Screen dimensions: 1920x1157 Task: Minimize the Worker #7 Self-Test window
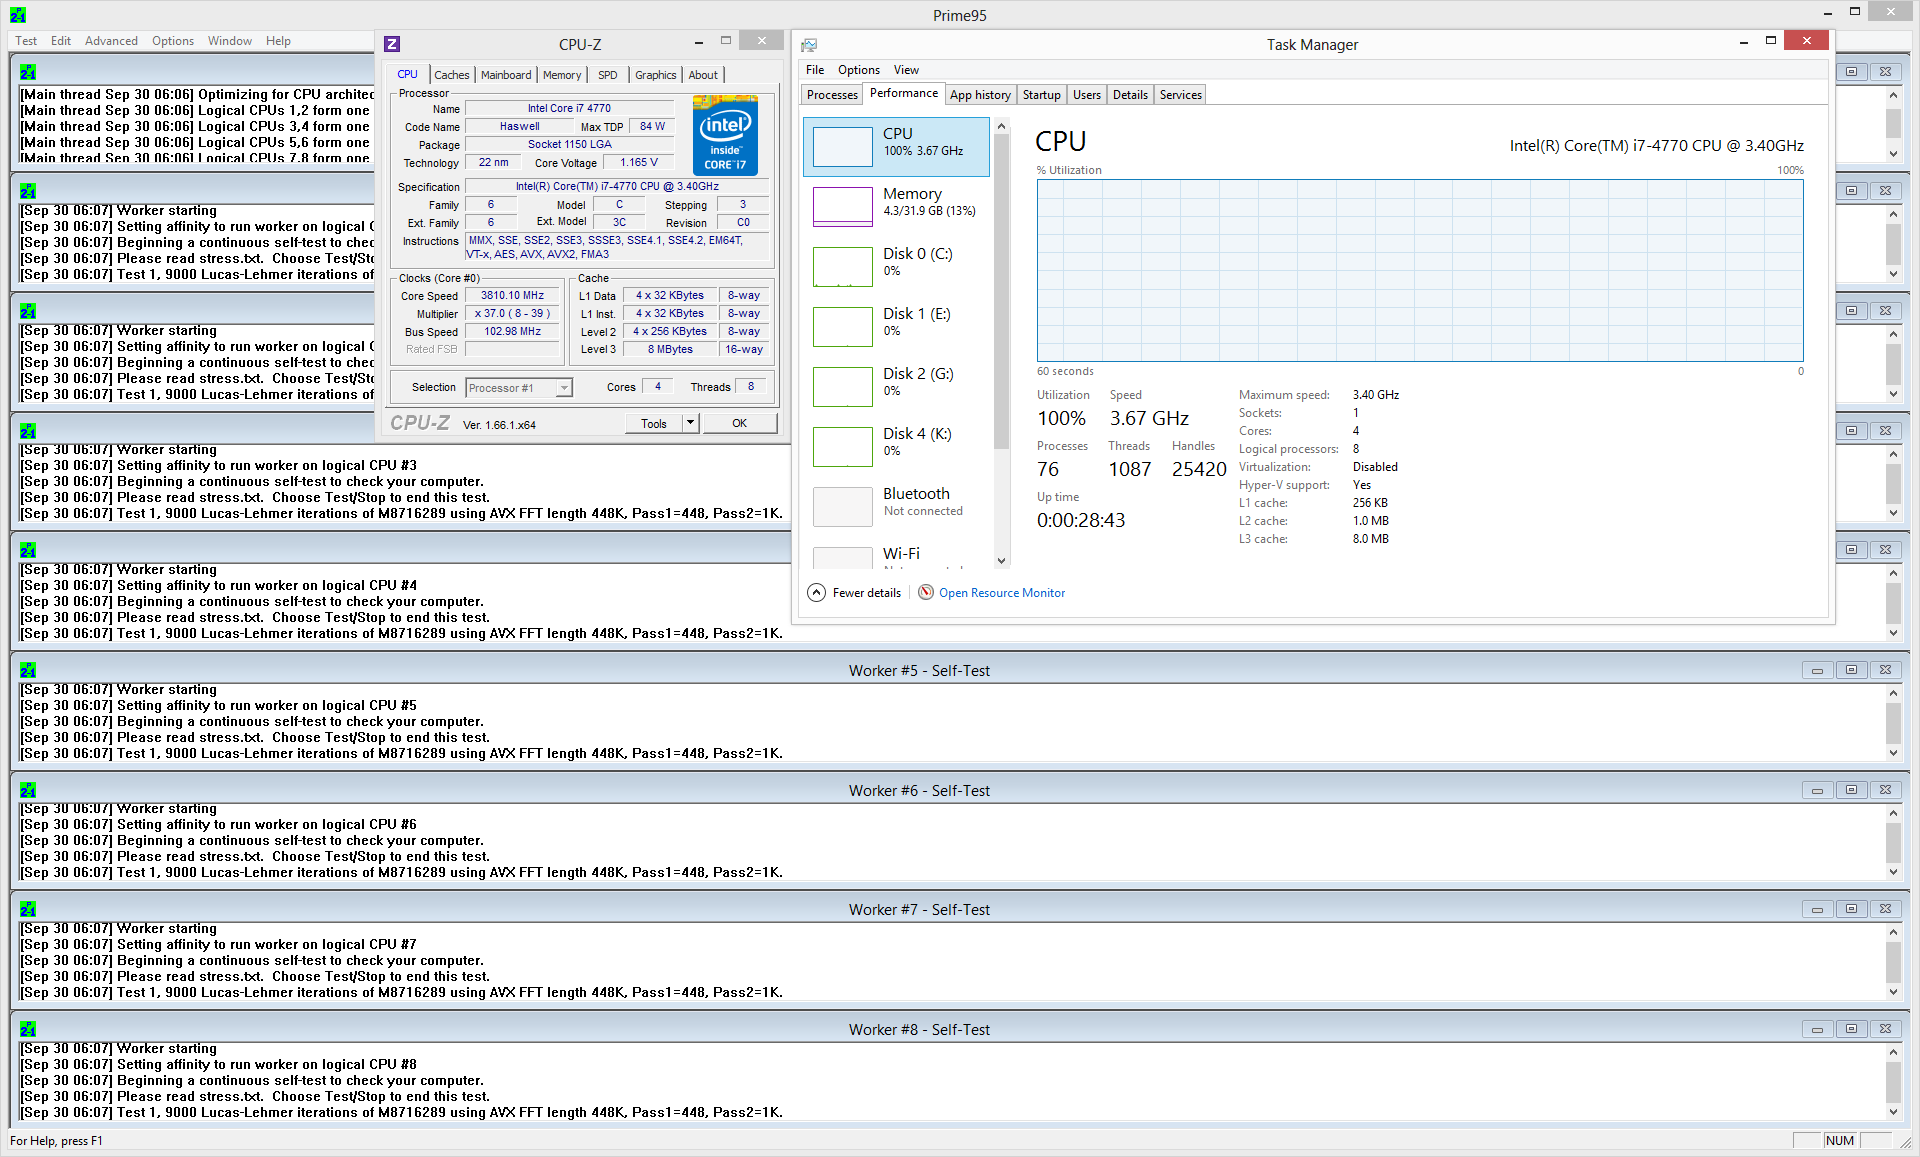tap(1817, 910)
